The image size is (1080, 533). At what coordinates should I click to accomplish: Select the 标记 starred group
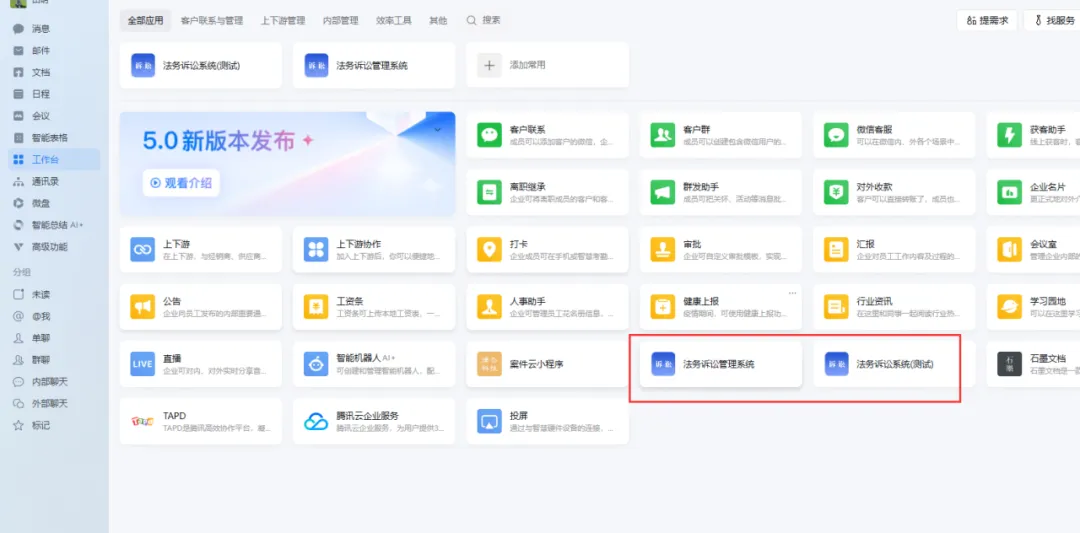[32, 426]
